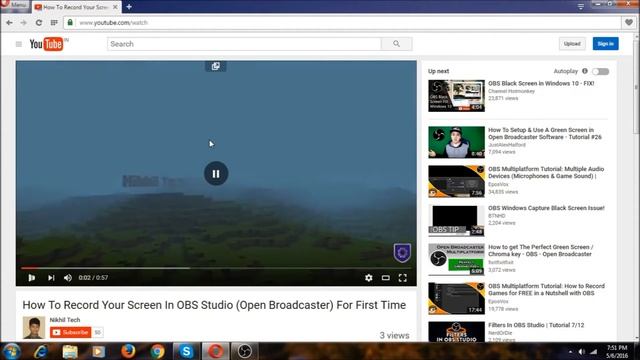This screenshot has width=640, height=360.
Task: Launch Chrome from taskbar
Action: tap(157, 351)
